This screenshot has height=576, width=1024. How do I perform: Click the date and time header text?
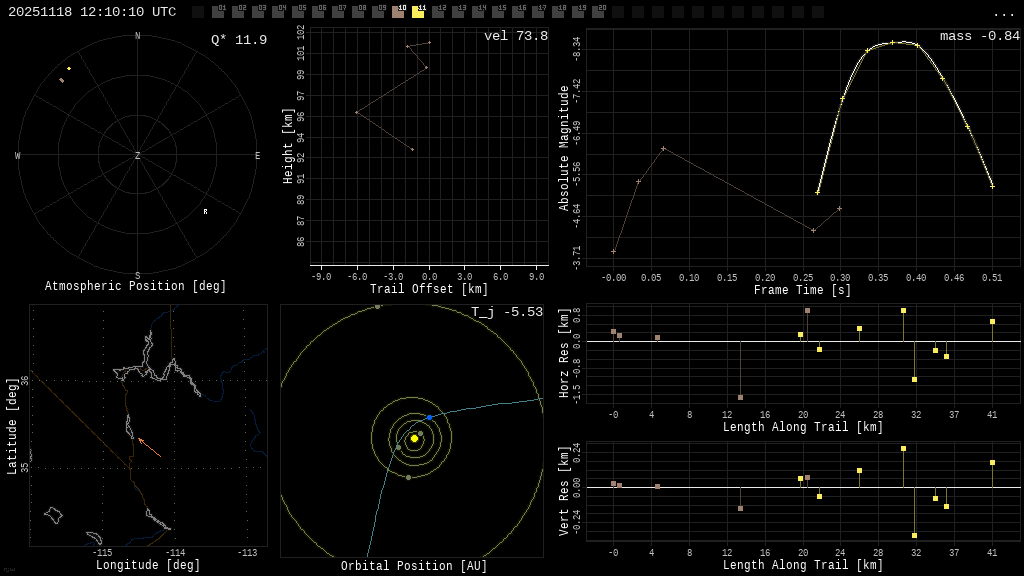92,12
